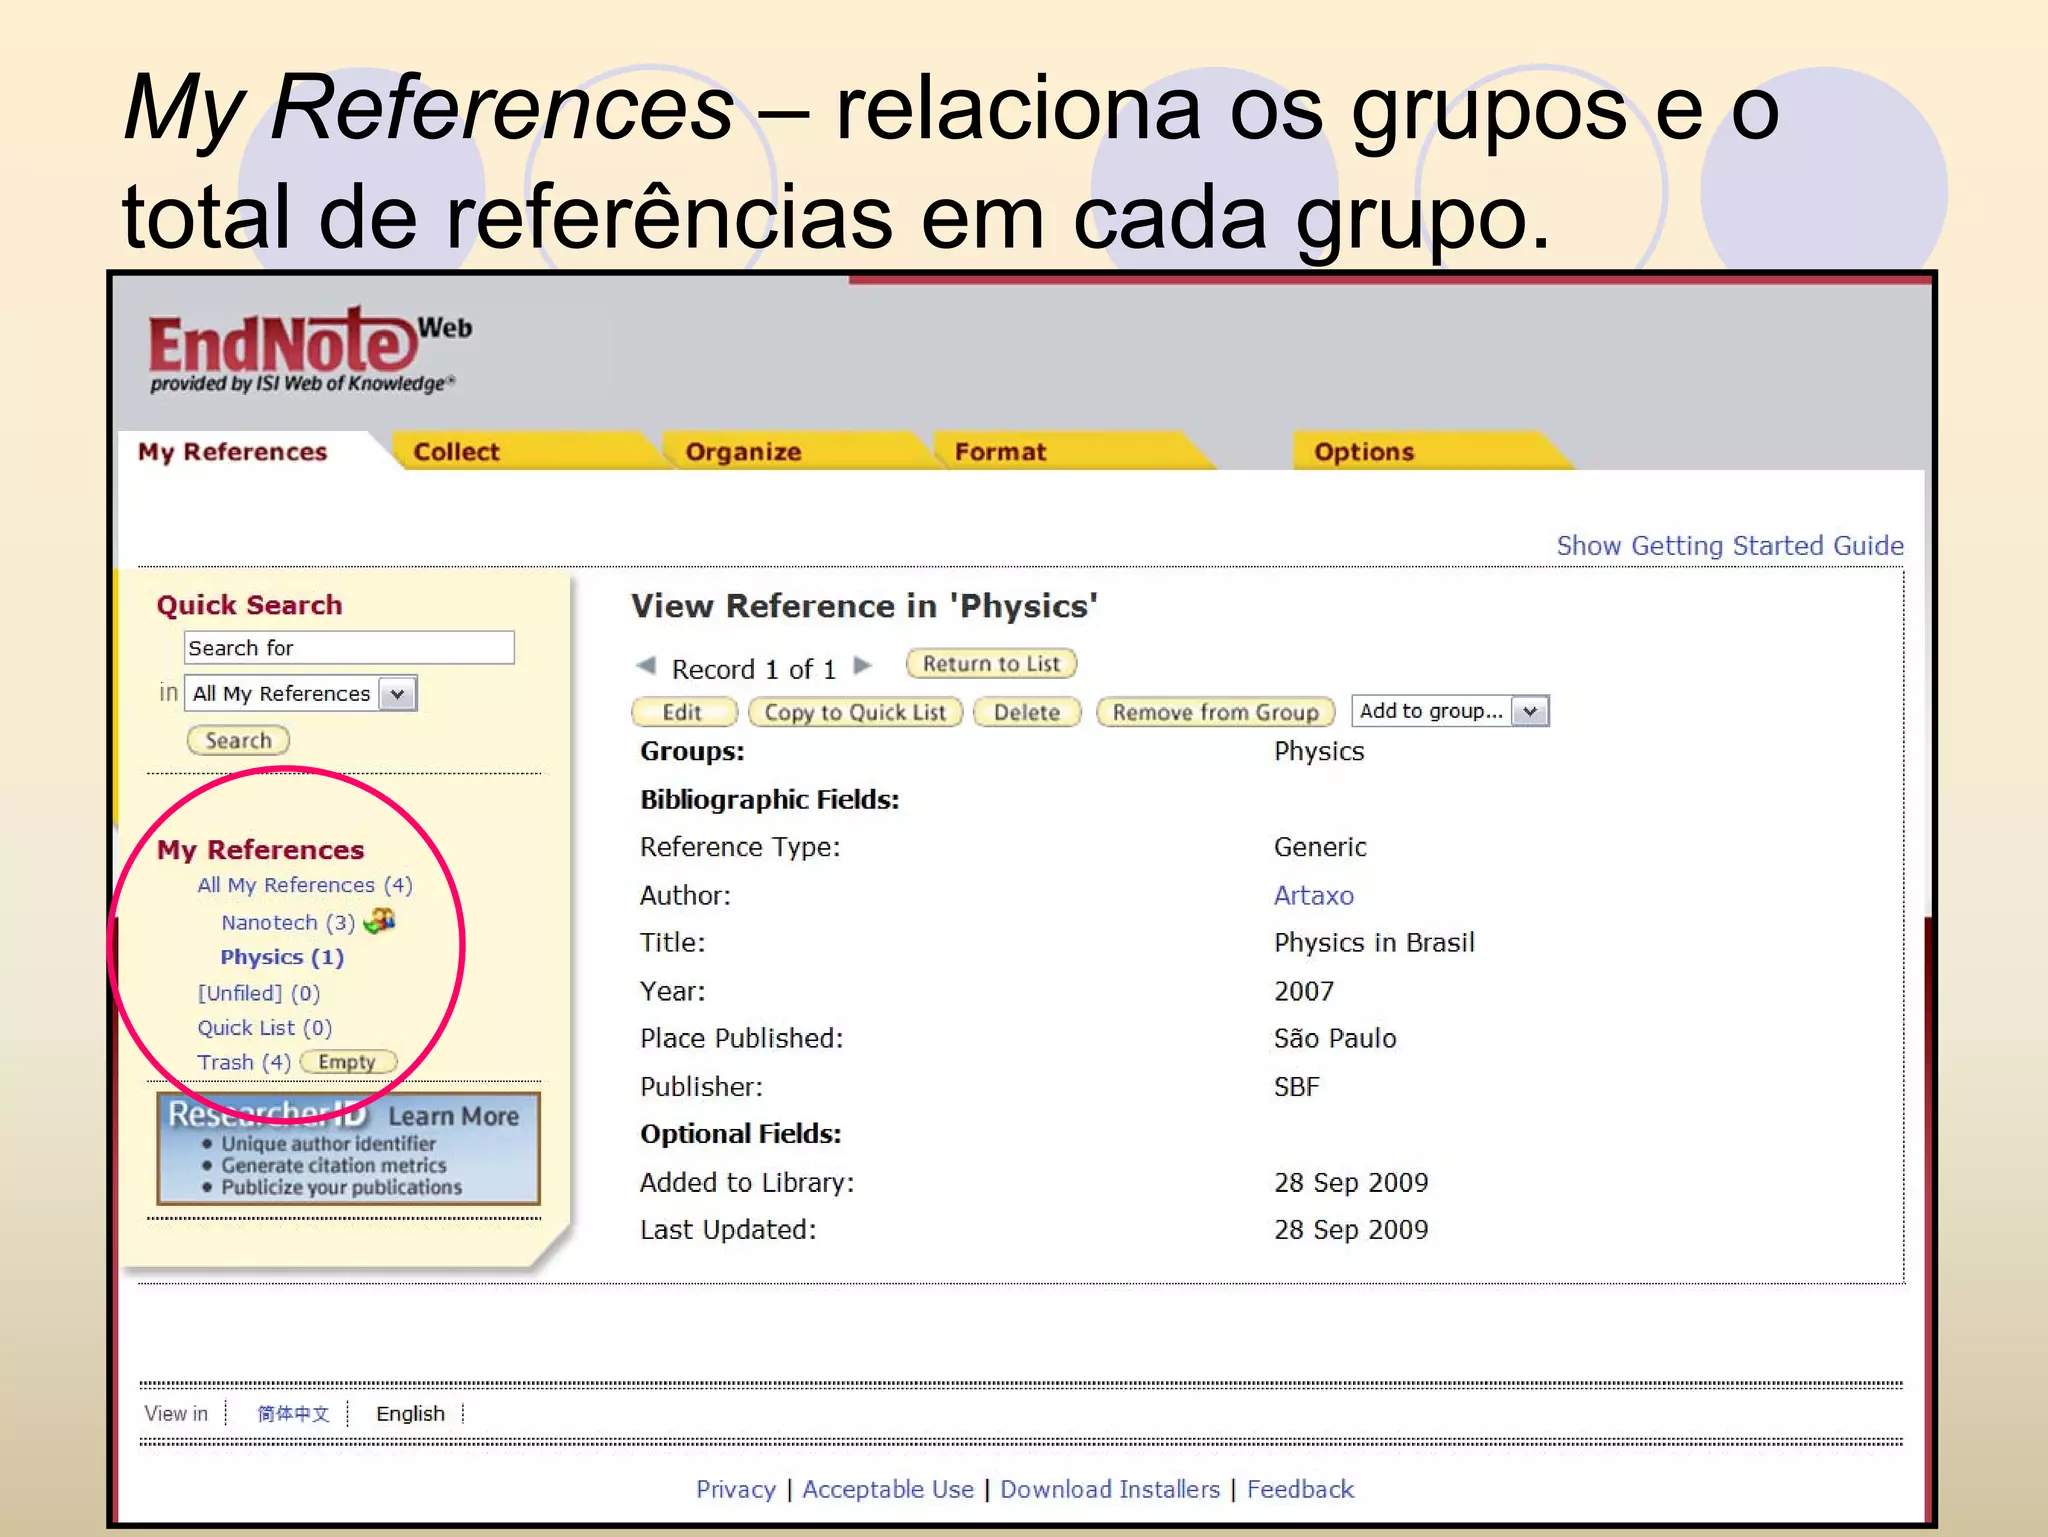
Task: Click the EndNote Web logo
Action: (x=310, y=350)
